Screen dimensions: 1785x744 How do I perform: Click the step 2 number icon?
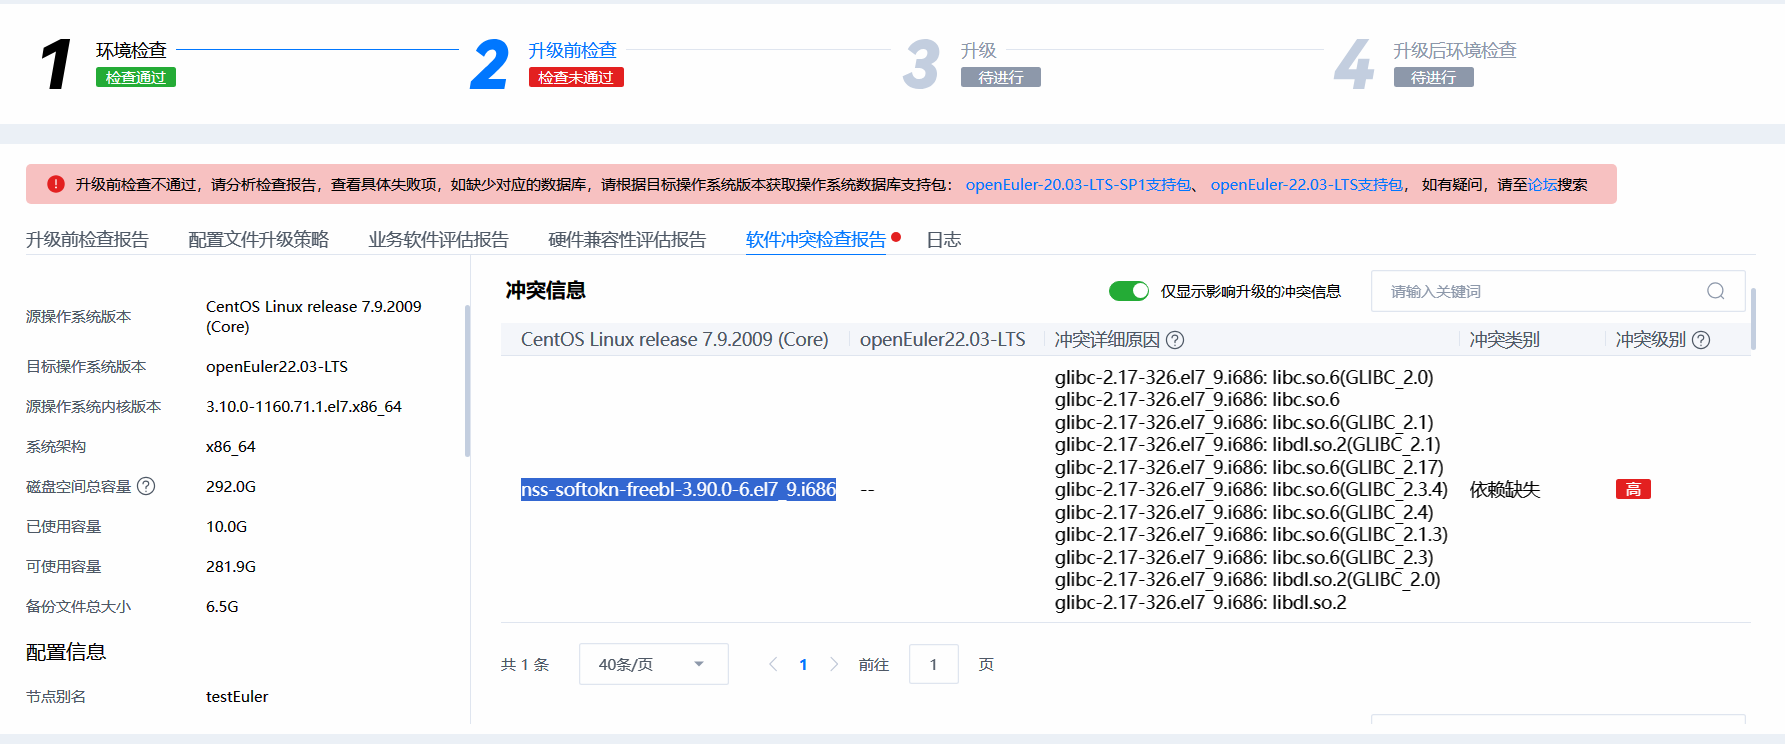click(489, 65)
